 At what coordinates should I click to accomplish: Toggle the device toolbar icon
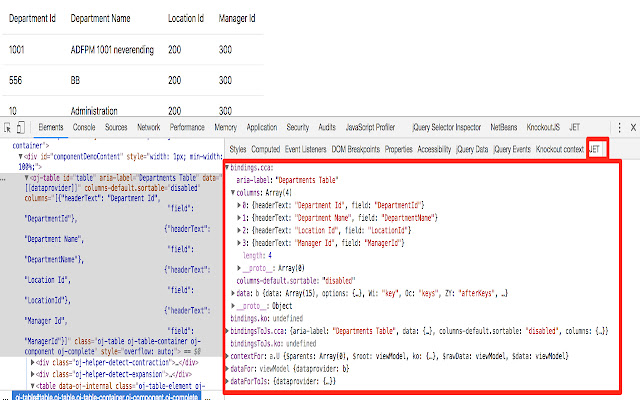click(x=20, y=128)
